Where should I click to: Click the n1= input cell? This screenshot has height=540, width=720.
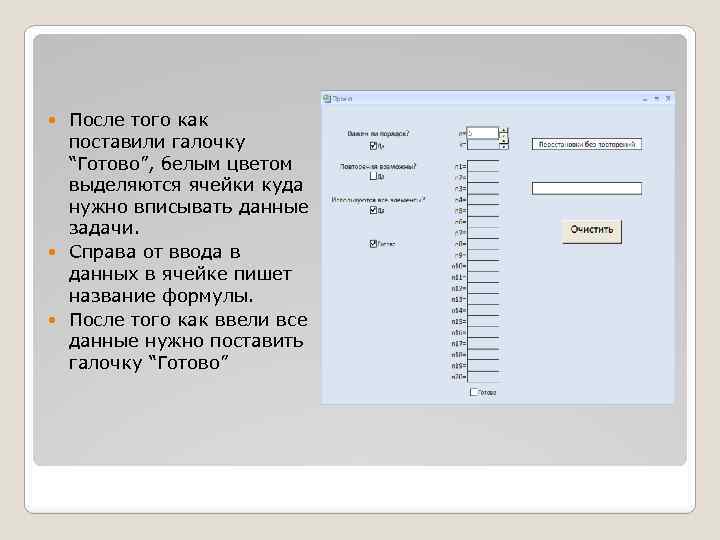(x=483, y=166)
